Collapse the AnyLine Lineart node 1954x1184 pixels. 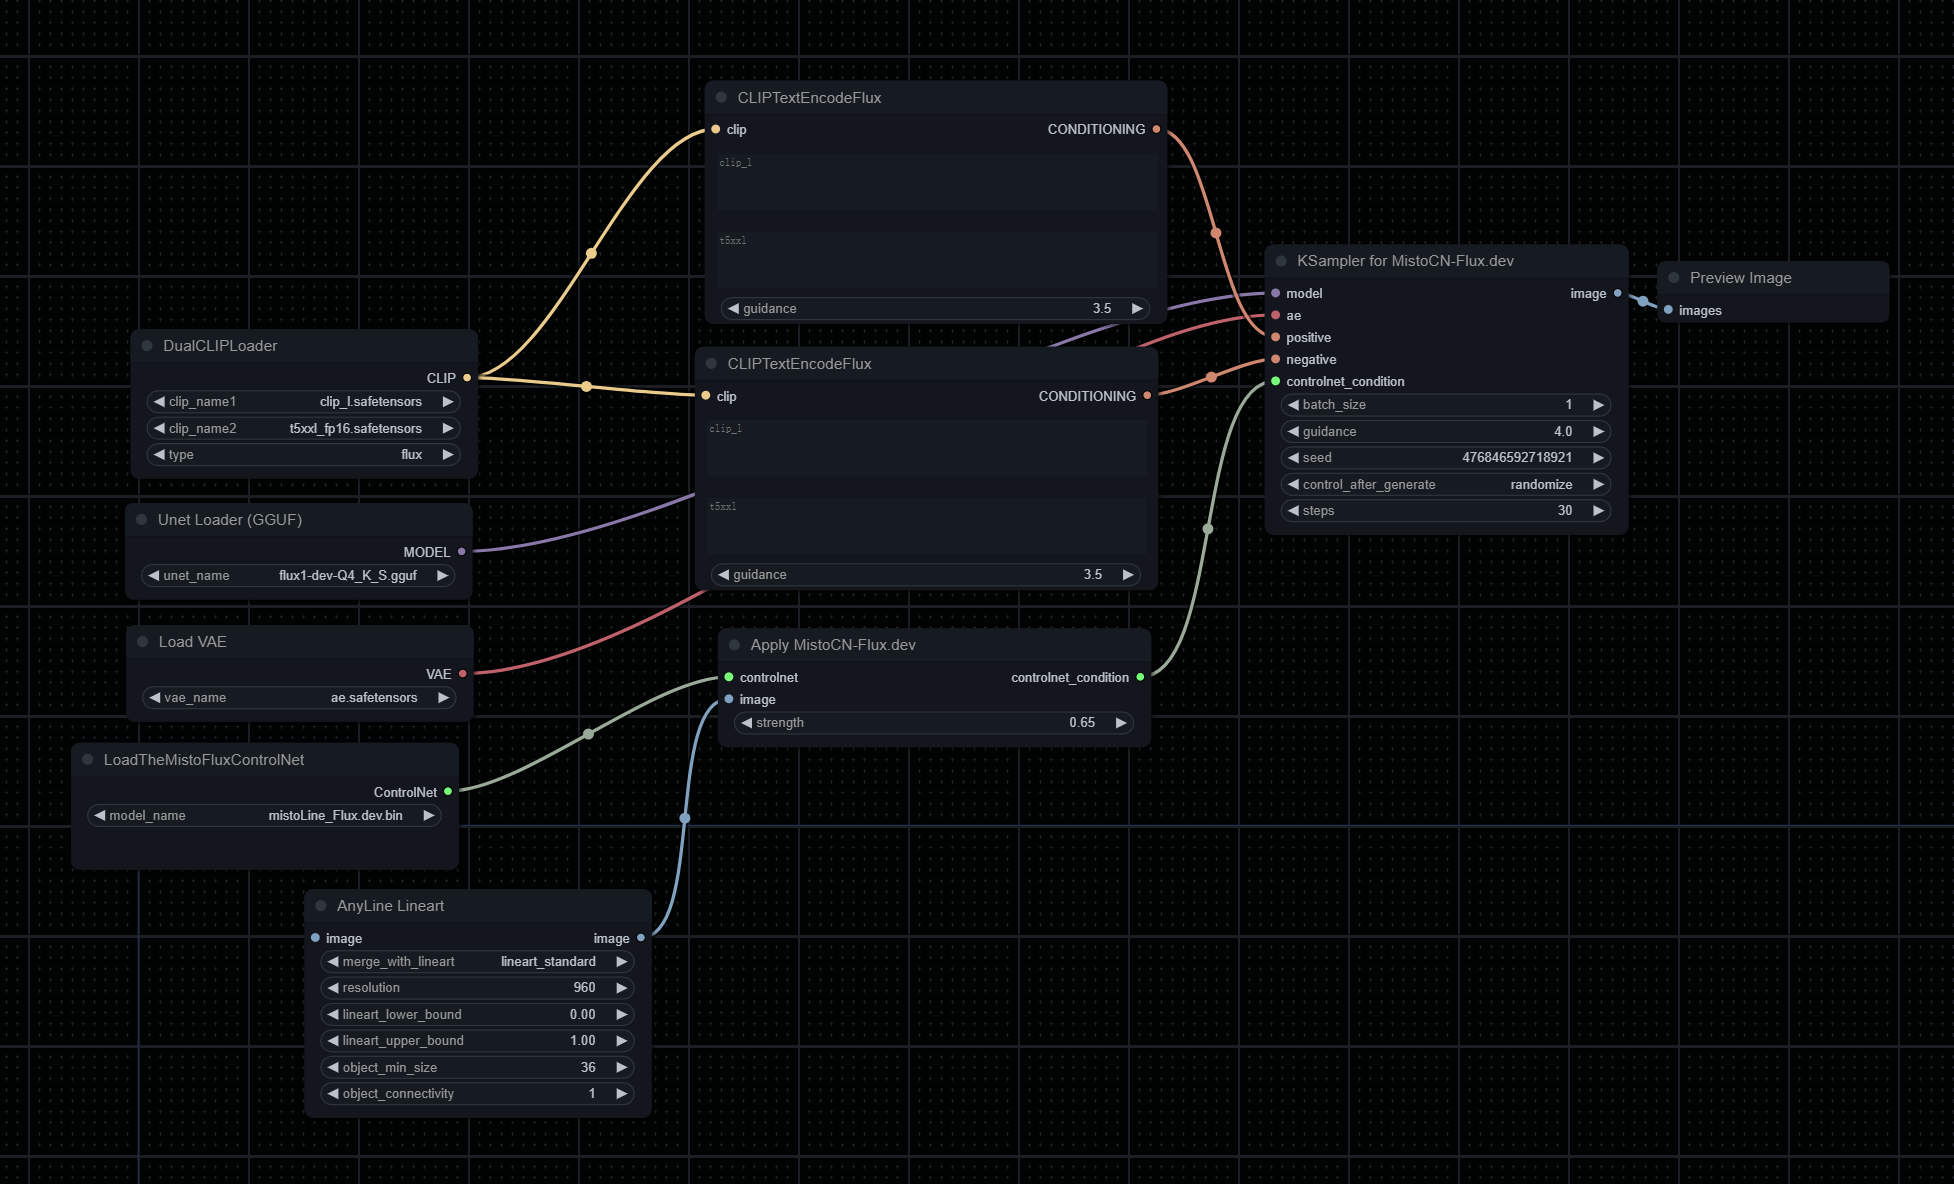click(x=321, y=905)
